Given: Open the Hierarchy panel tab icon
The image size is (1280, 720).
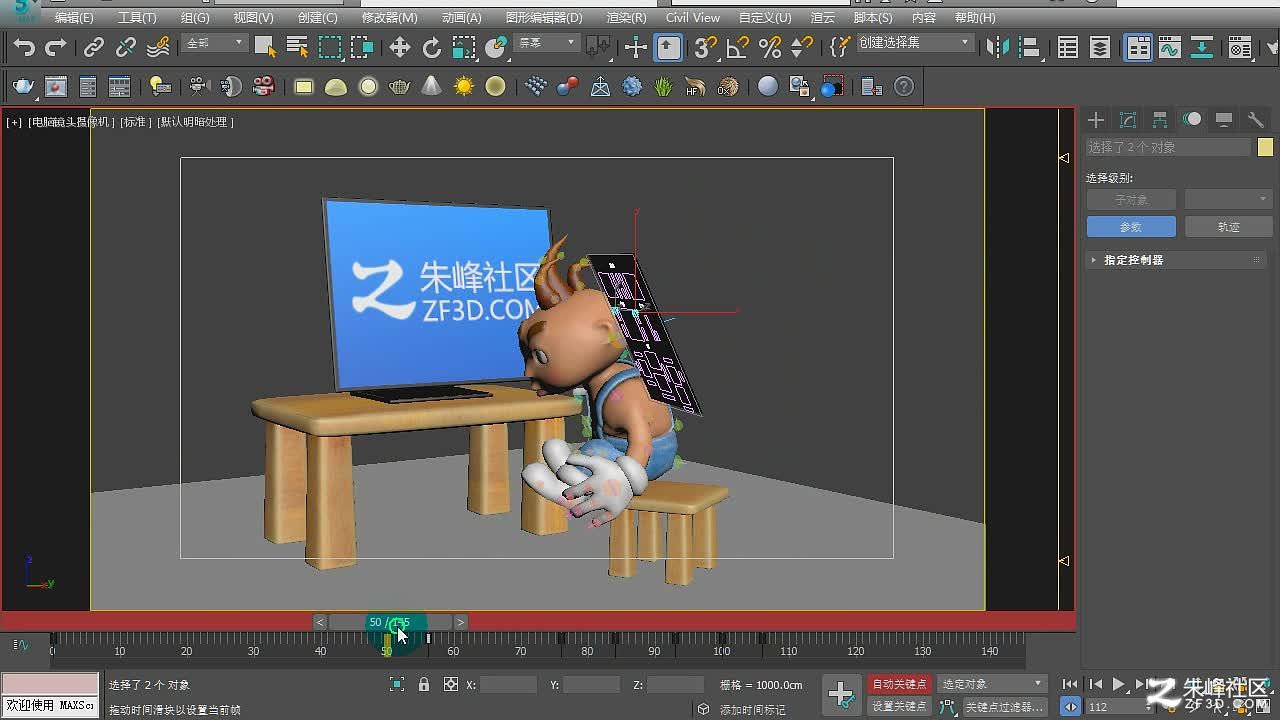Looking at the screenshot, I should coord(1160,120).
